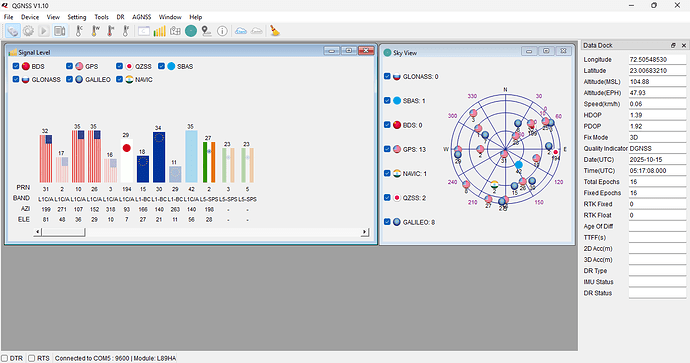The height and width of the screenshot is (363, 690).
Task: Click the Signal Level horizontal scrollbar thumb
Action: coord(63,231)
